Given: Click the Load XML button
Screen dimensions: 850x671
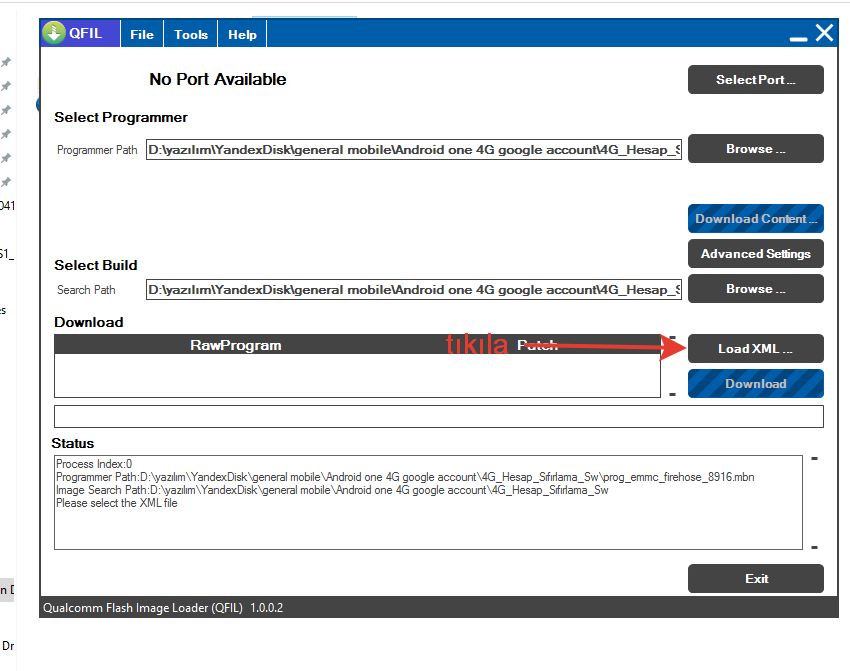Looking at the screenshot, I should pyautogui.click(x=756, y=349).
